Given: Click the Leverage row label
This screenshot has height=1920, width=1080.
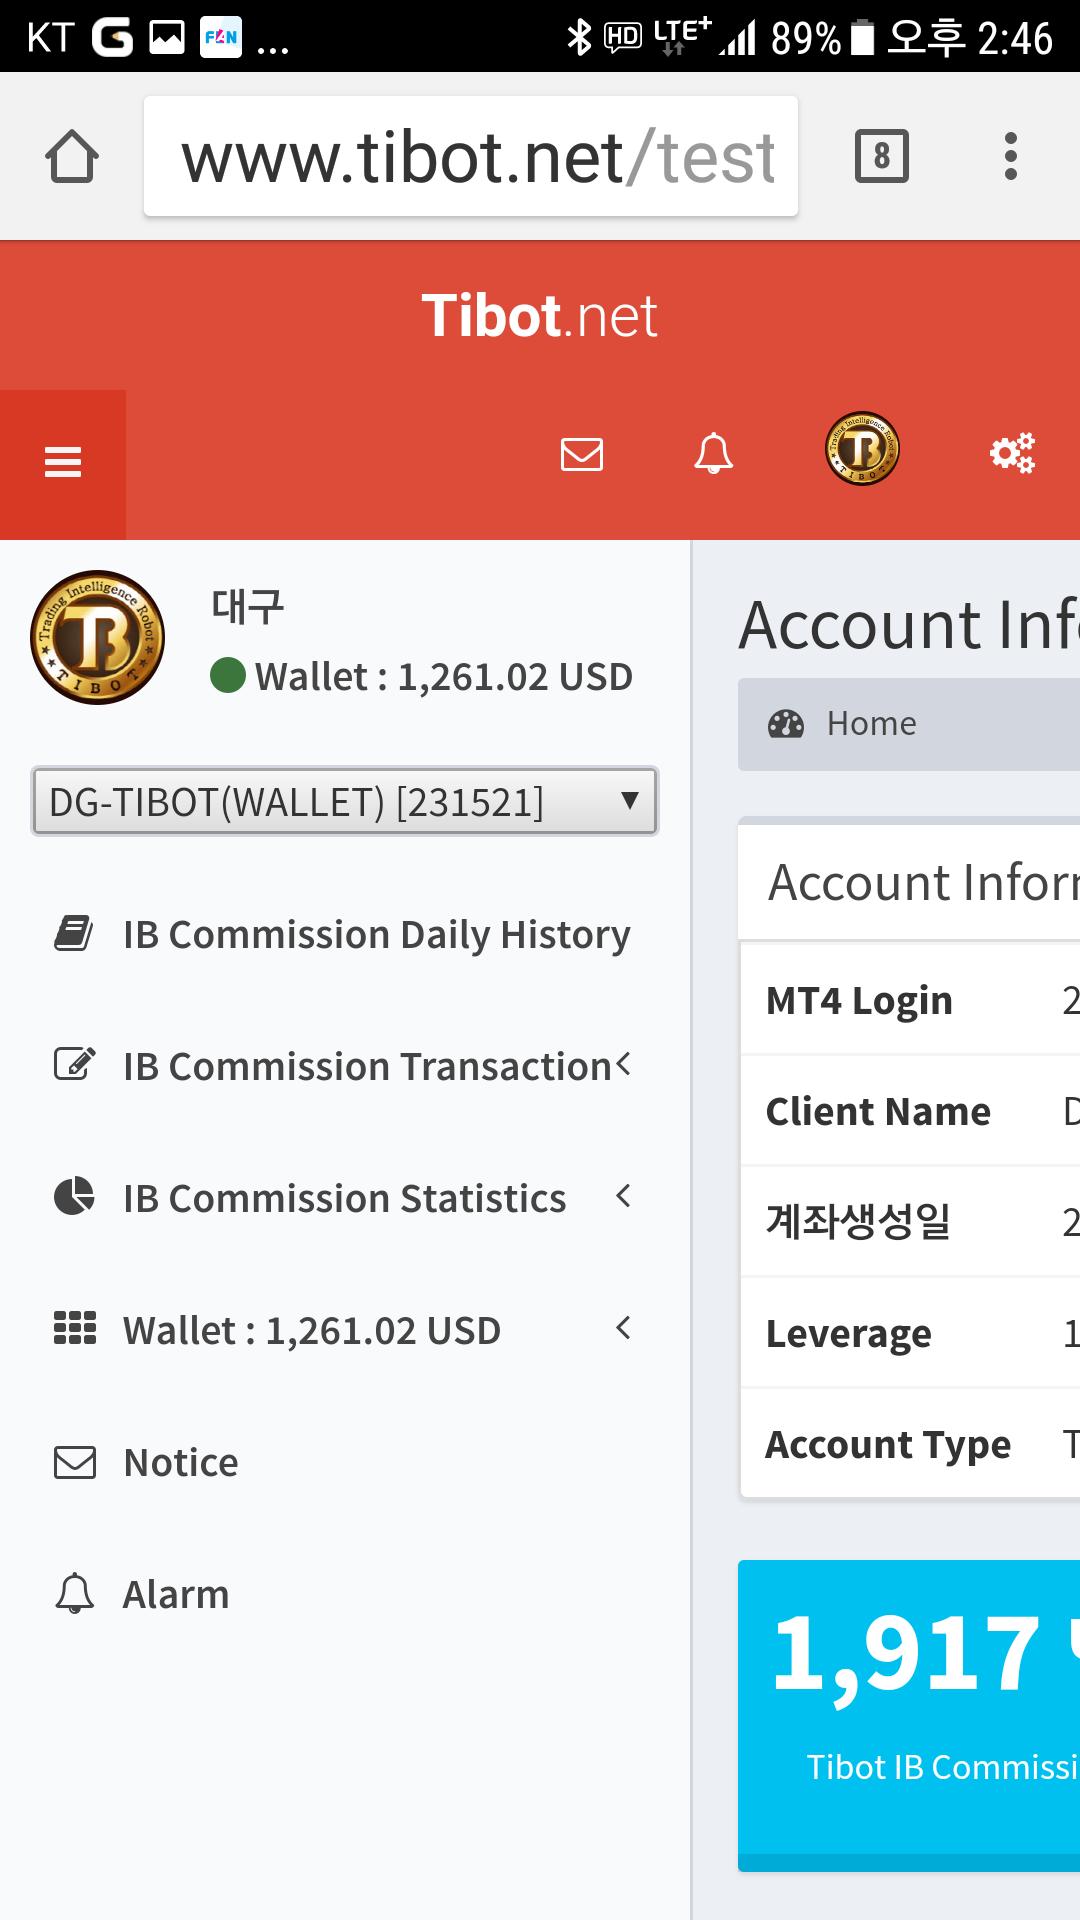Looking at the screenshot, I should click(848, 1334).
